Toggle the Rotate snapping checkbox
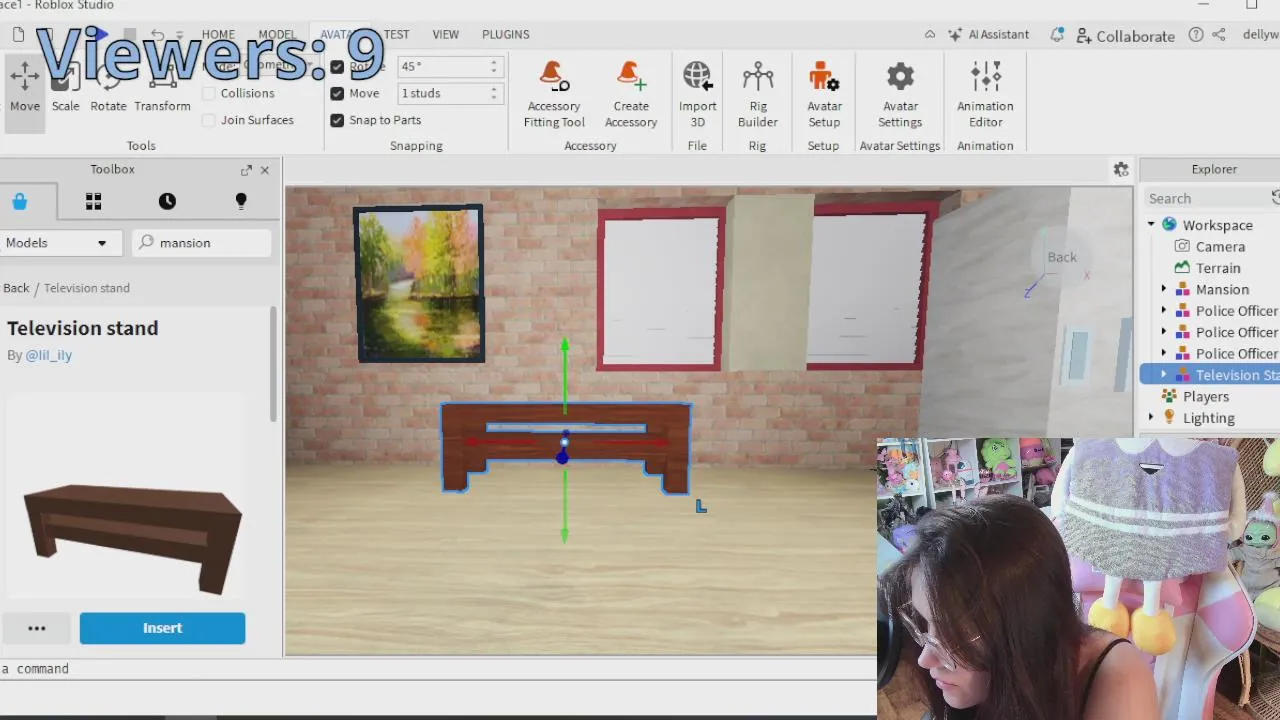The height and width of the screenshot is (720, 1280). (x=337, y=66)
